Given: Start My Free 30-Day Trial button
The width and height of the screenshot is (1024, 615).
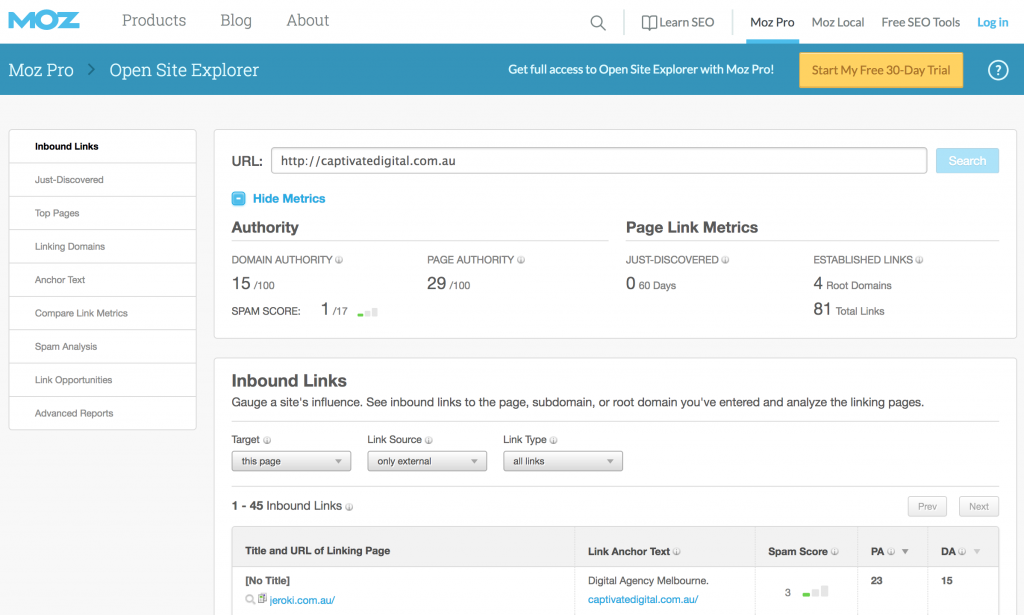Looking at the screenshot, I should point(881,70).
